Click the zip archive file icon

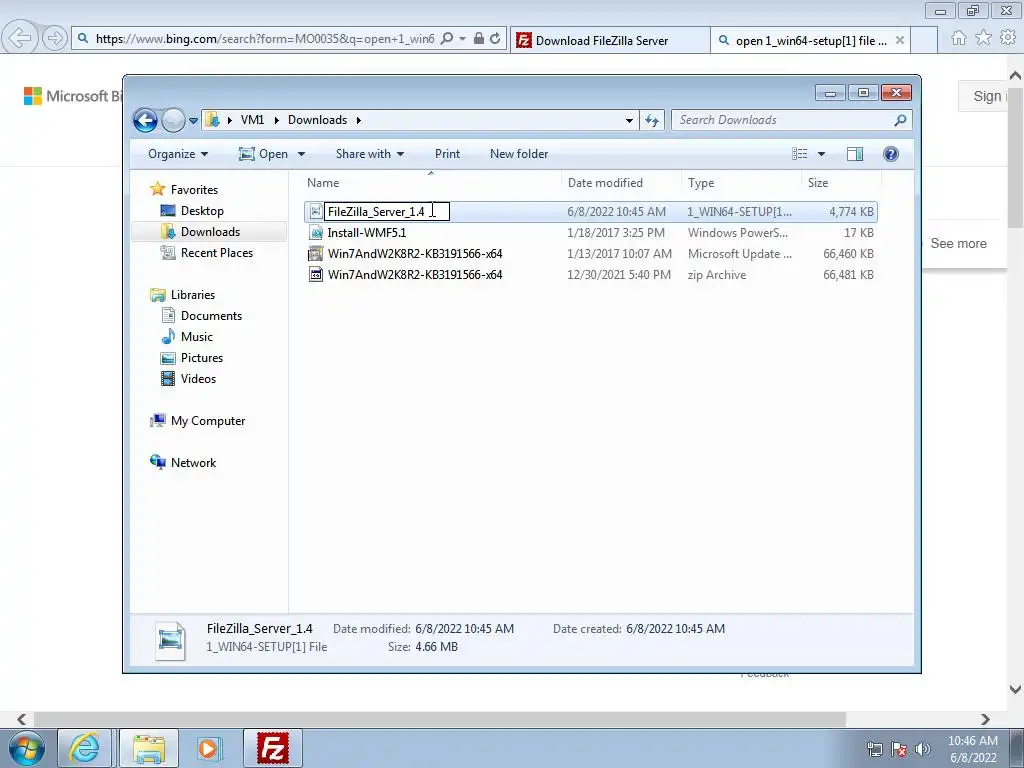click(315, 275)
